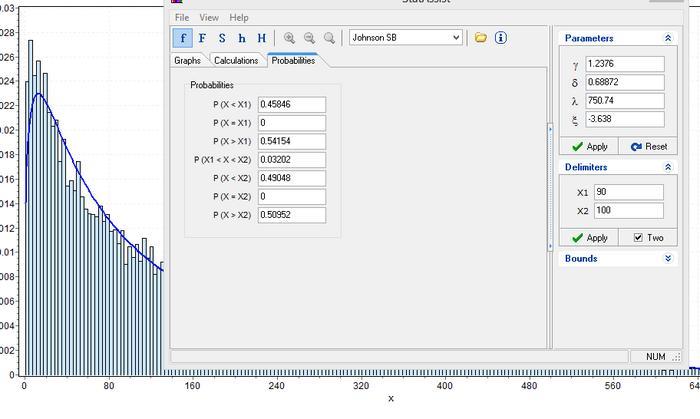Click the zoom in magnifier icon
This screenshot has width=700, height=419.
(x=289, y=38)
